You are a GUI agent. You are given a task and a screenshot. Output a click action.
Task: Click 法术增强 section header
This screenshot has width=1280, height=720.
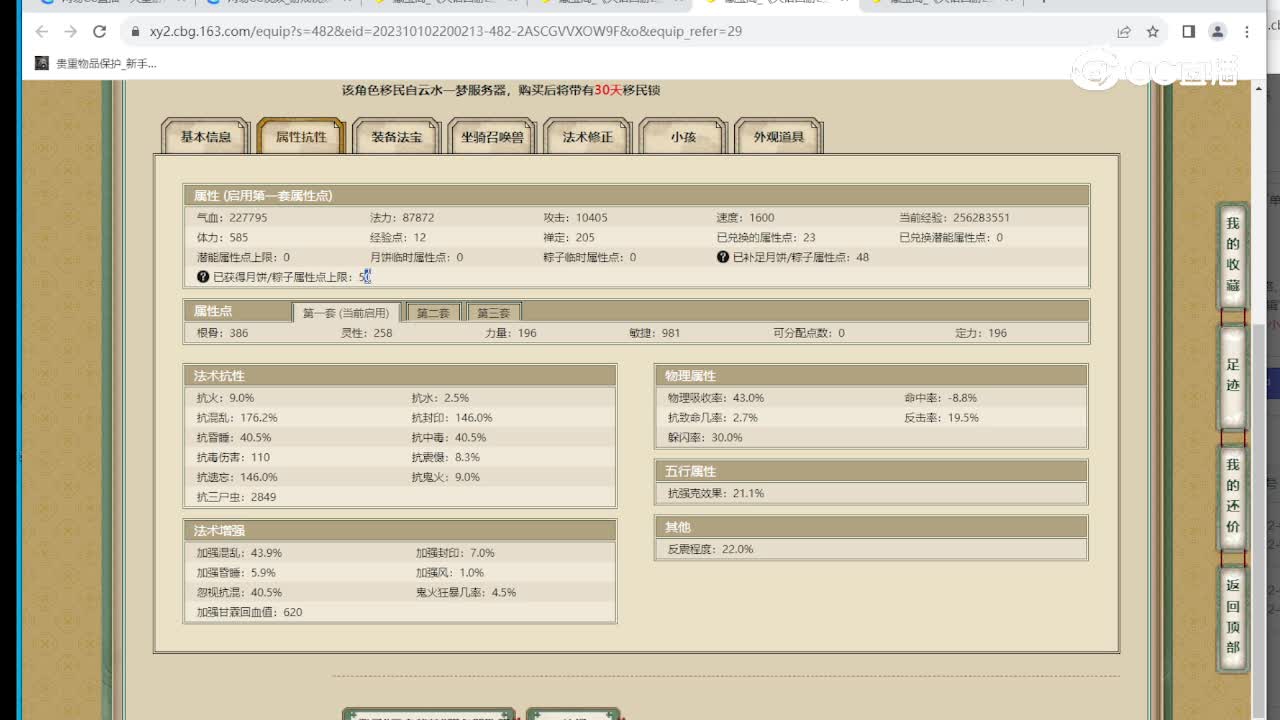tap(400, 530)
